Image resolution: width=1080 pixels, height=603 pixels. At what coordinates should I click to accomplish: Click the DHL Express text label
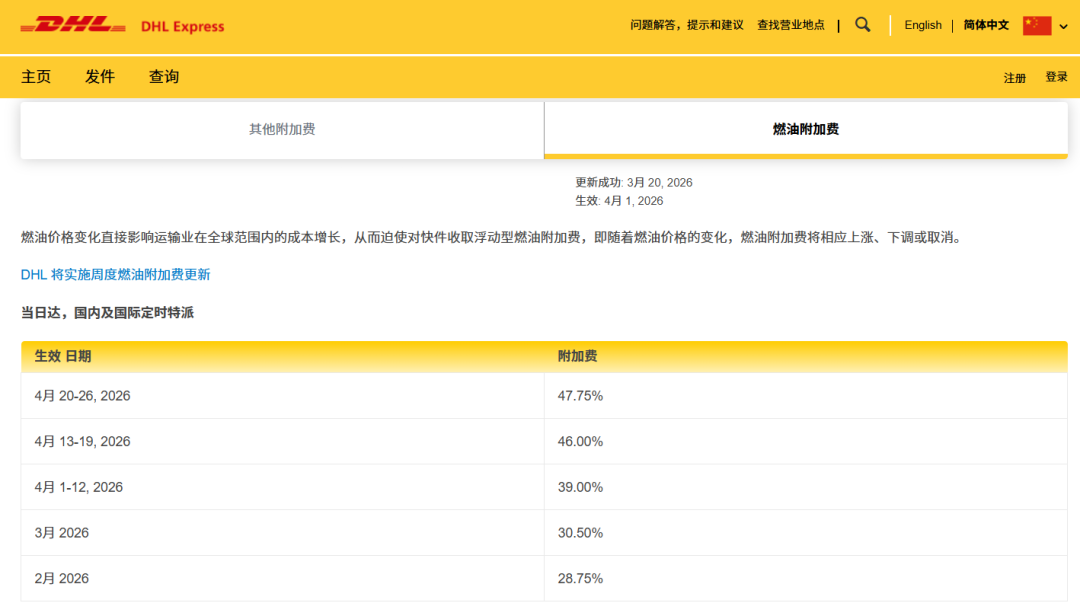[x=183, y=27]
